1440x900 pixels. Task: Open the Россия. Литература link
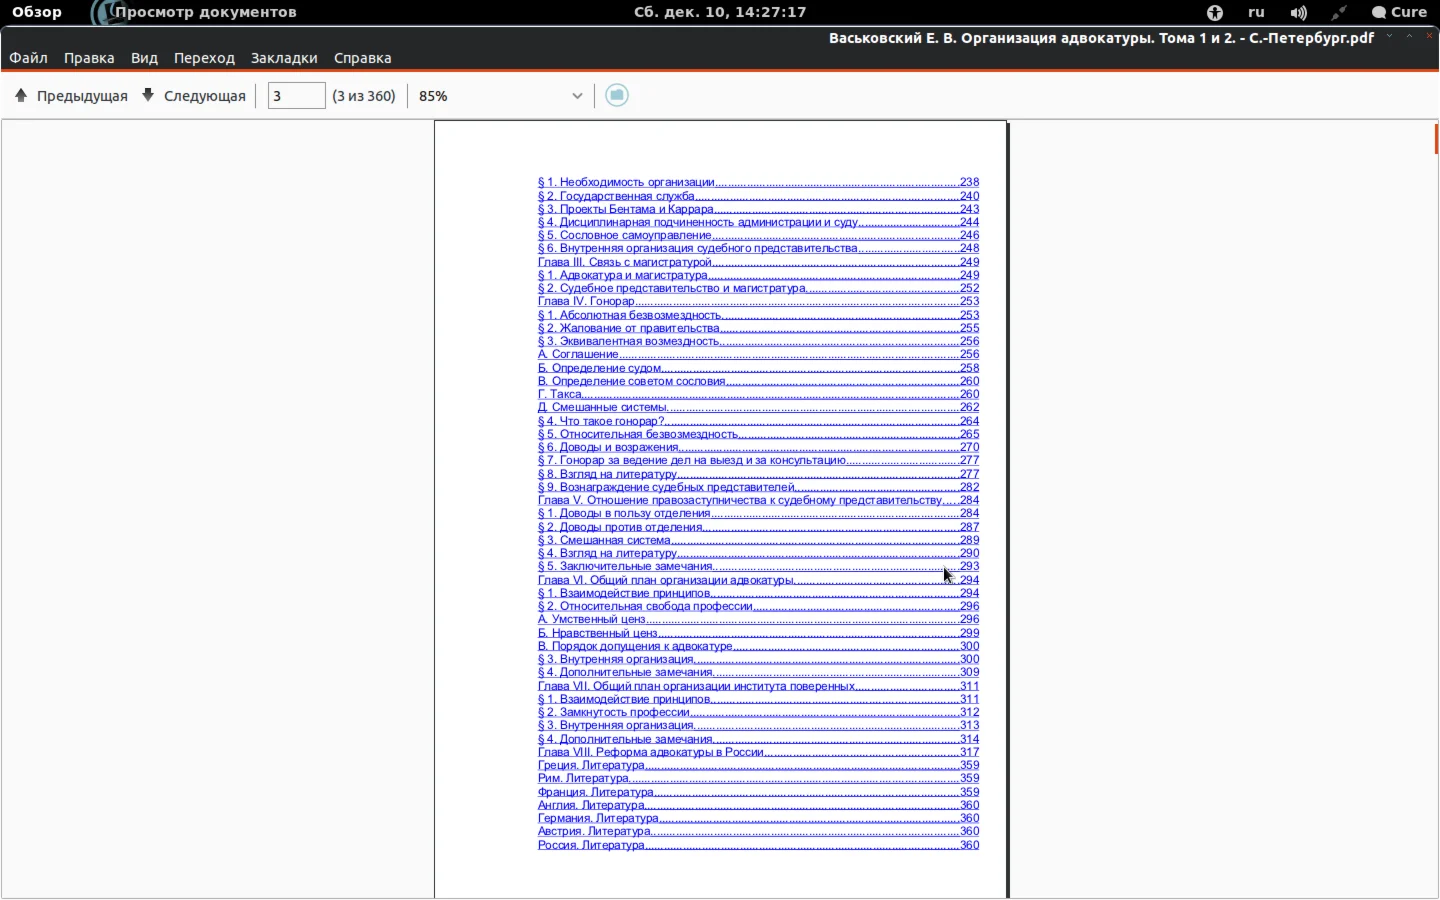[591, 845]
